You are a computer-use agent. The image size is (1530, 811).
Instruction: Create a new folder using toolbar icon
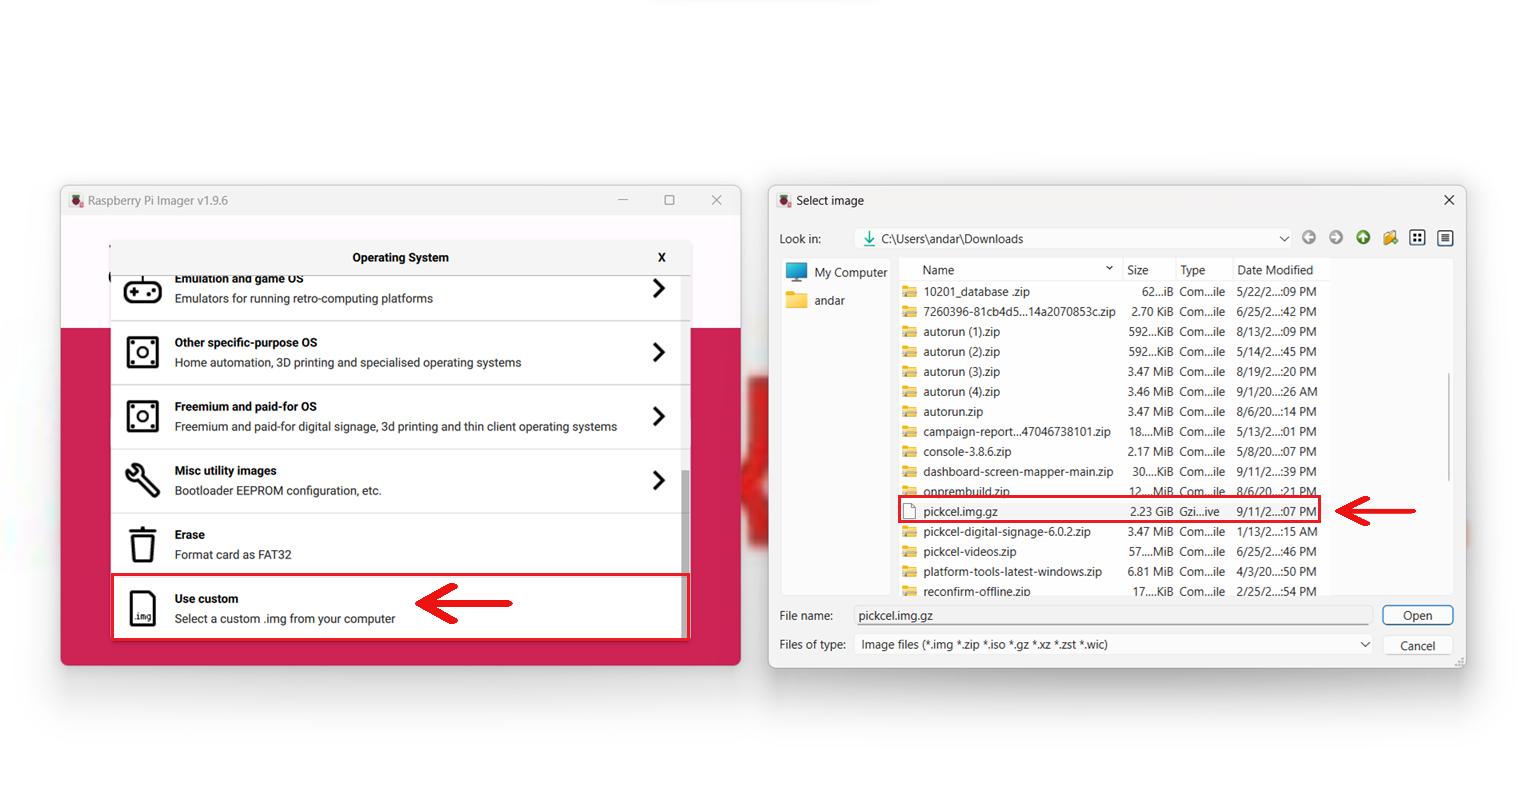[1390, 238]
